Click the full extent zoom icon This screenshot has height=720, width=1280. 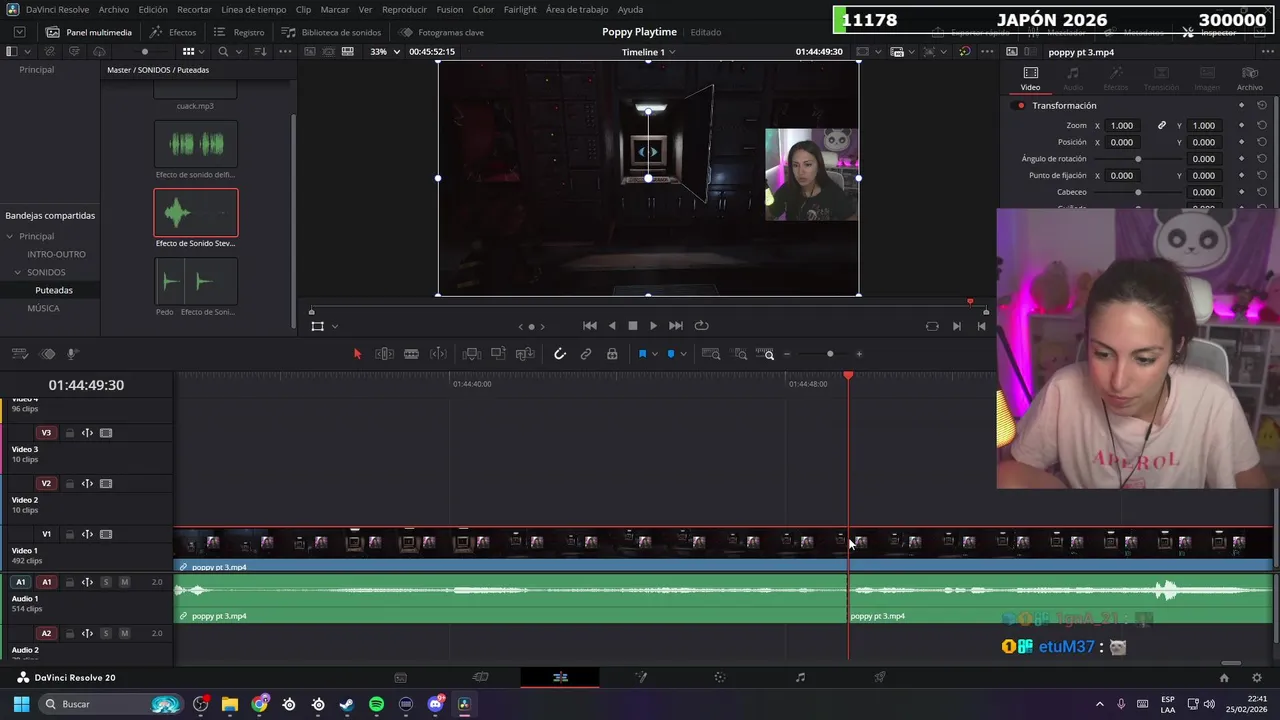pos(711,354)
